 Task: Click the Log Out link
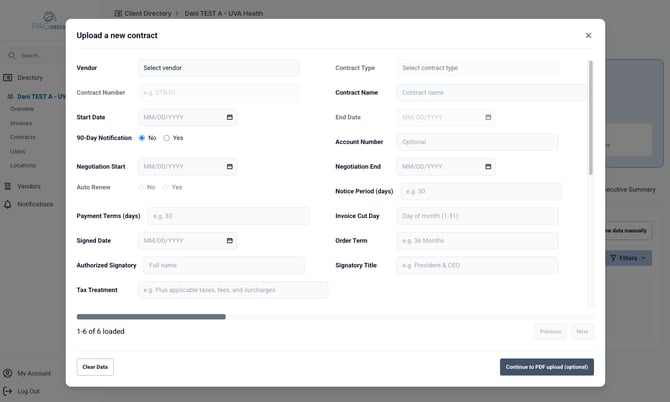tap(28, 391)
